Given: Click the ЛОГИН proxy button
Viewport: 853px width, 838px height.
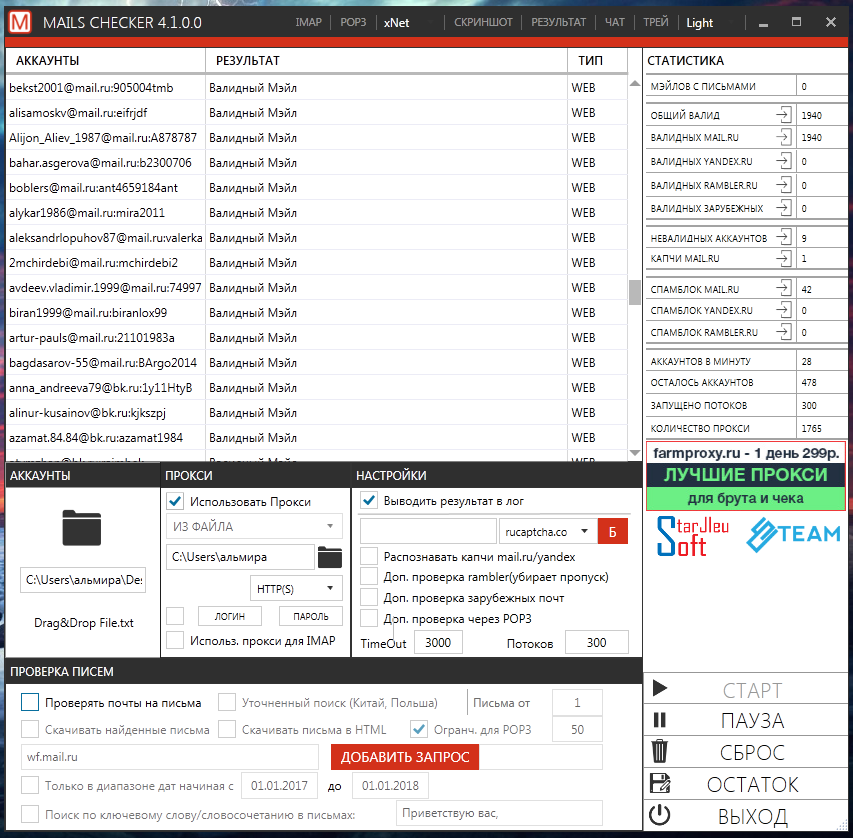Looking at the screenshot, I should [229, 616].
